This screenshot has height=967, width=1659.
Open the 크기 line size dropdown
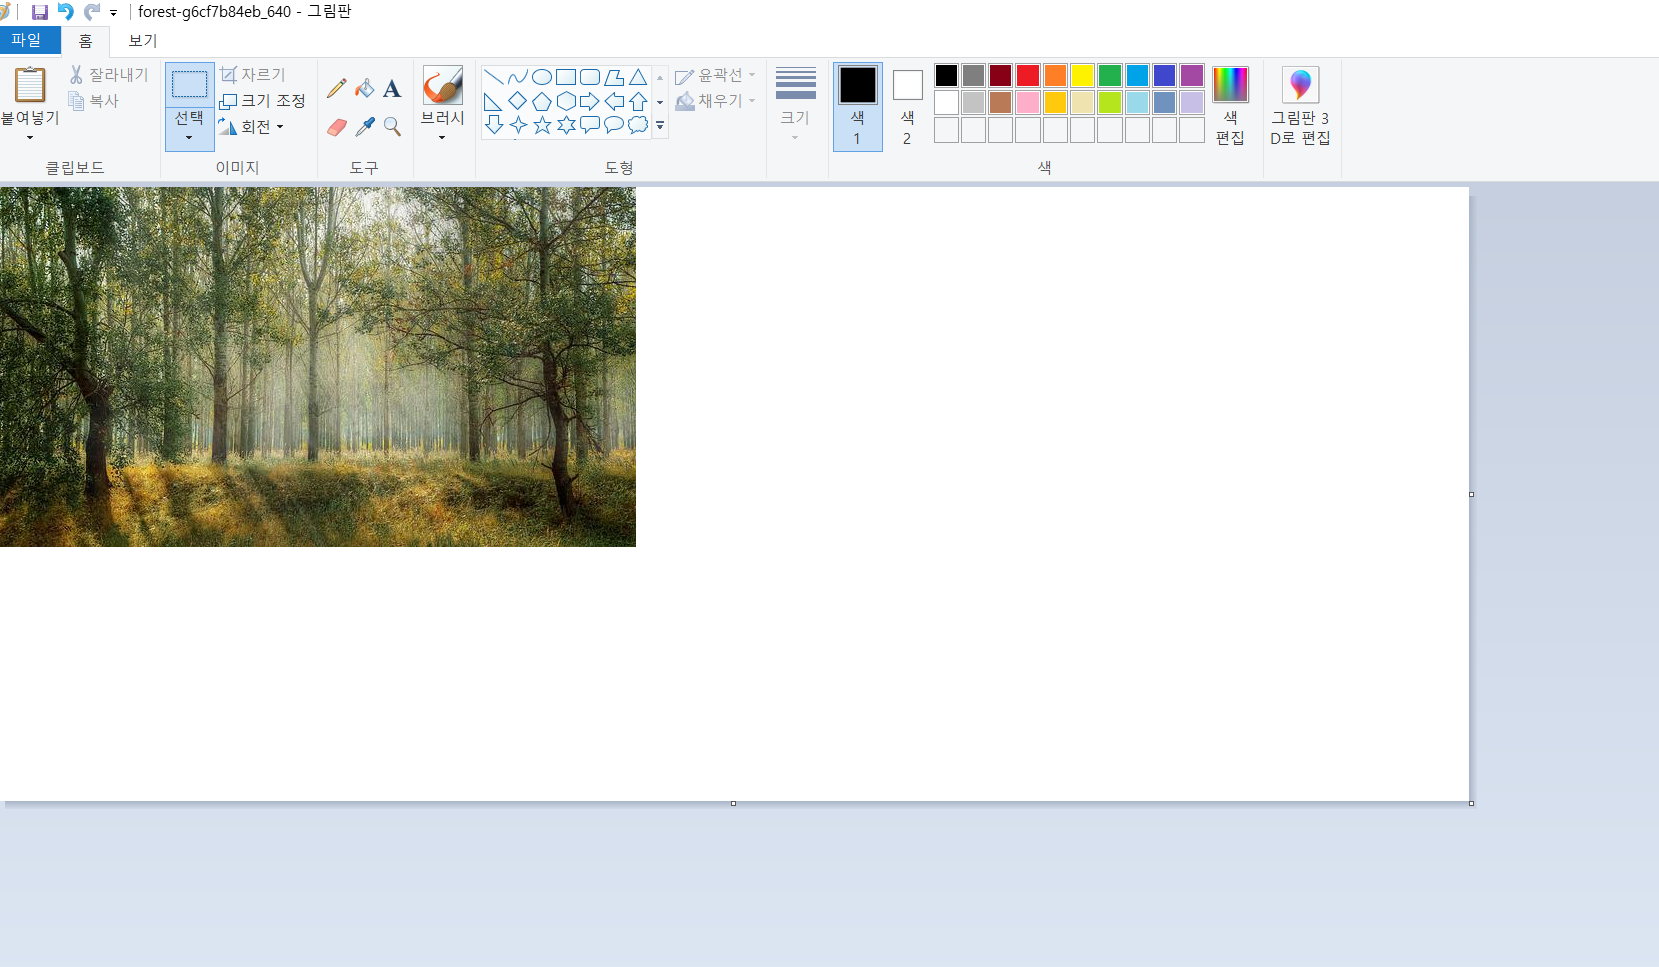796,105
